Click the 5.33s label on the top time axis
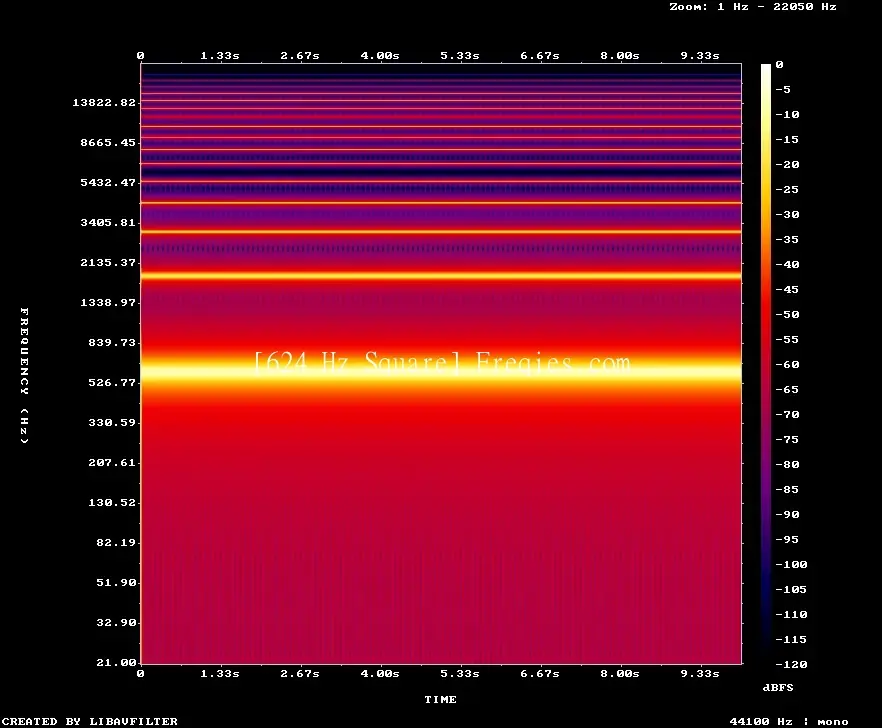Image resolution: width=882 pixels, height=728 pixels. [x=460, y=56]
